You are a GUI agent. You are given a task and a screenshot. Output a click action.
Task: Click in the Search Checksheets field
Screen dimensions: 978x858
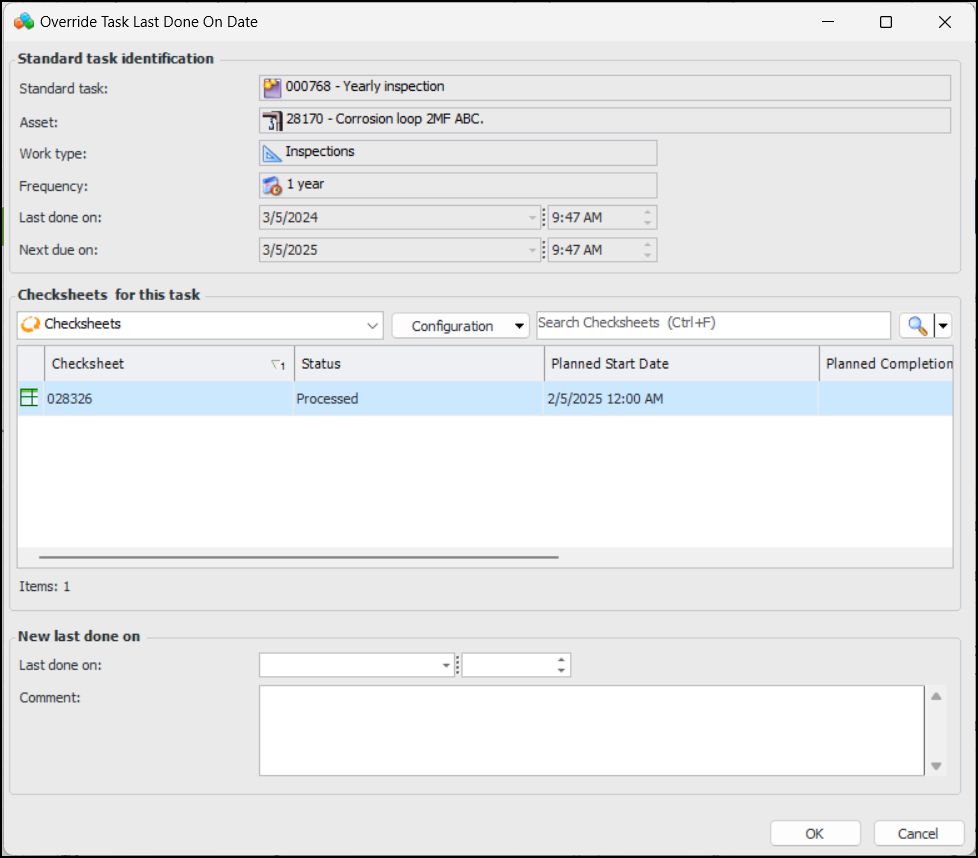[712, 325]
